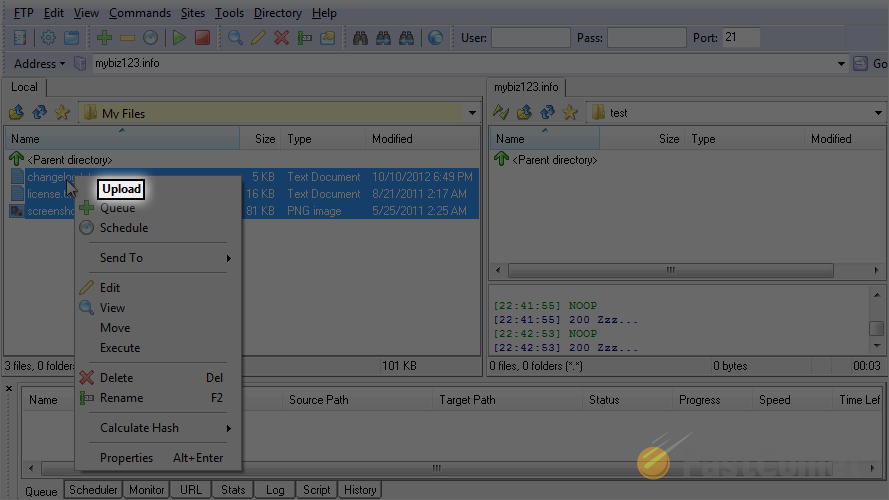Switch to the Stats tab
Viewport: 889px width, 500px height.
[x=233, y=490]
